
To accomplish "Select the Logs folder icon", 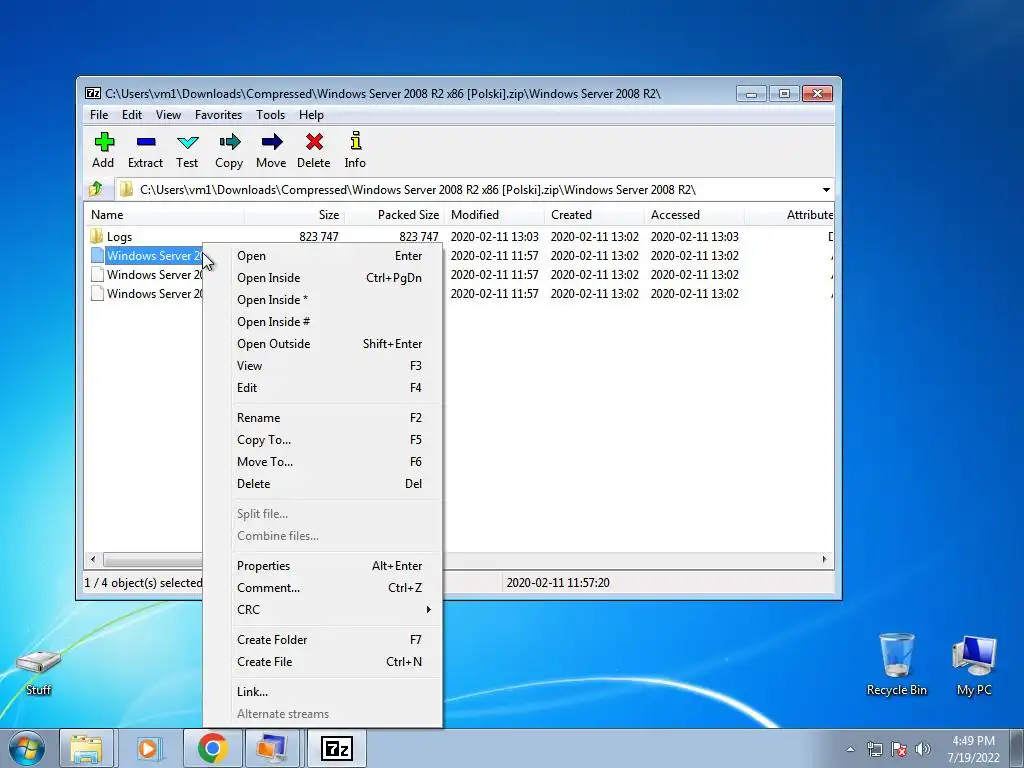I will click(97, 236).
